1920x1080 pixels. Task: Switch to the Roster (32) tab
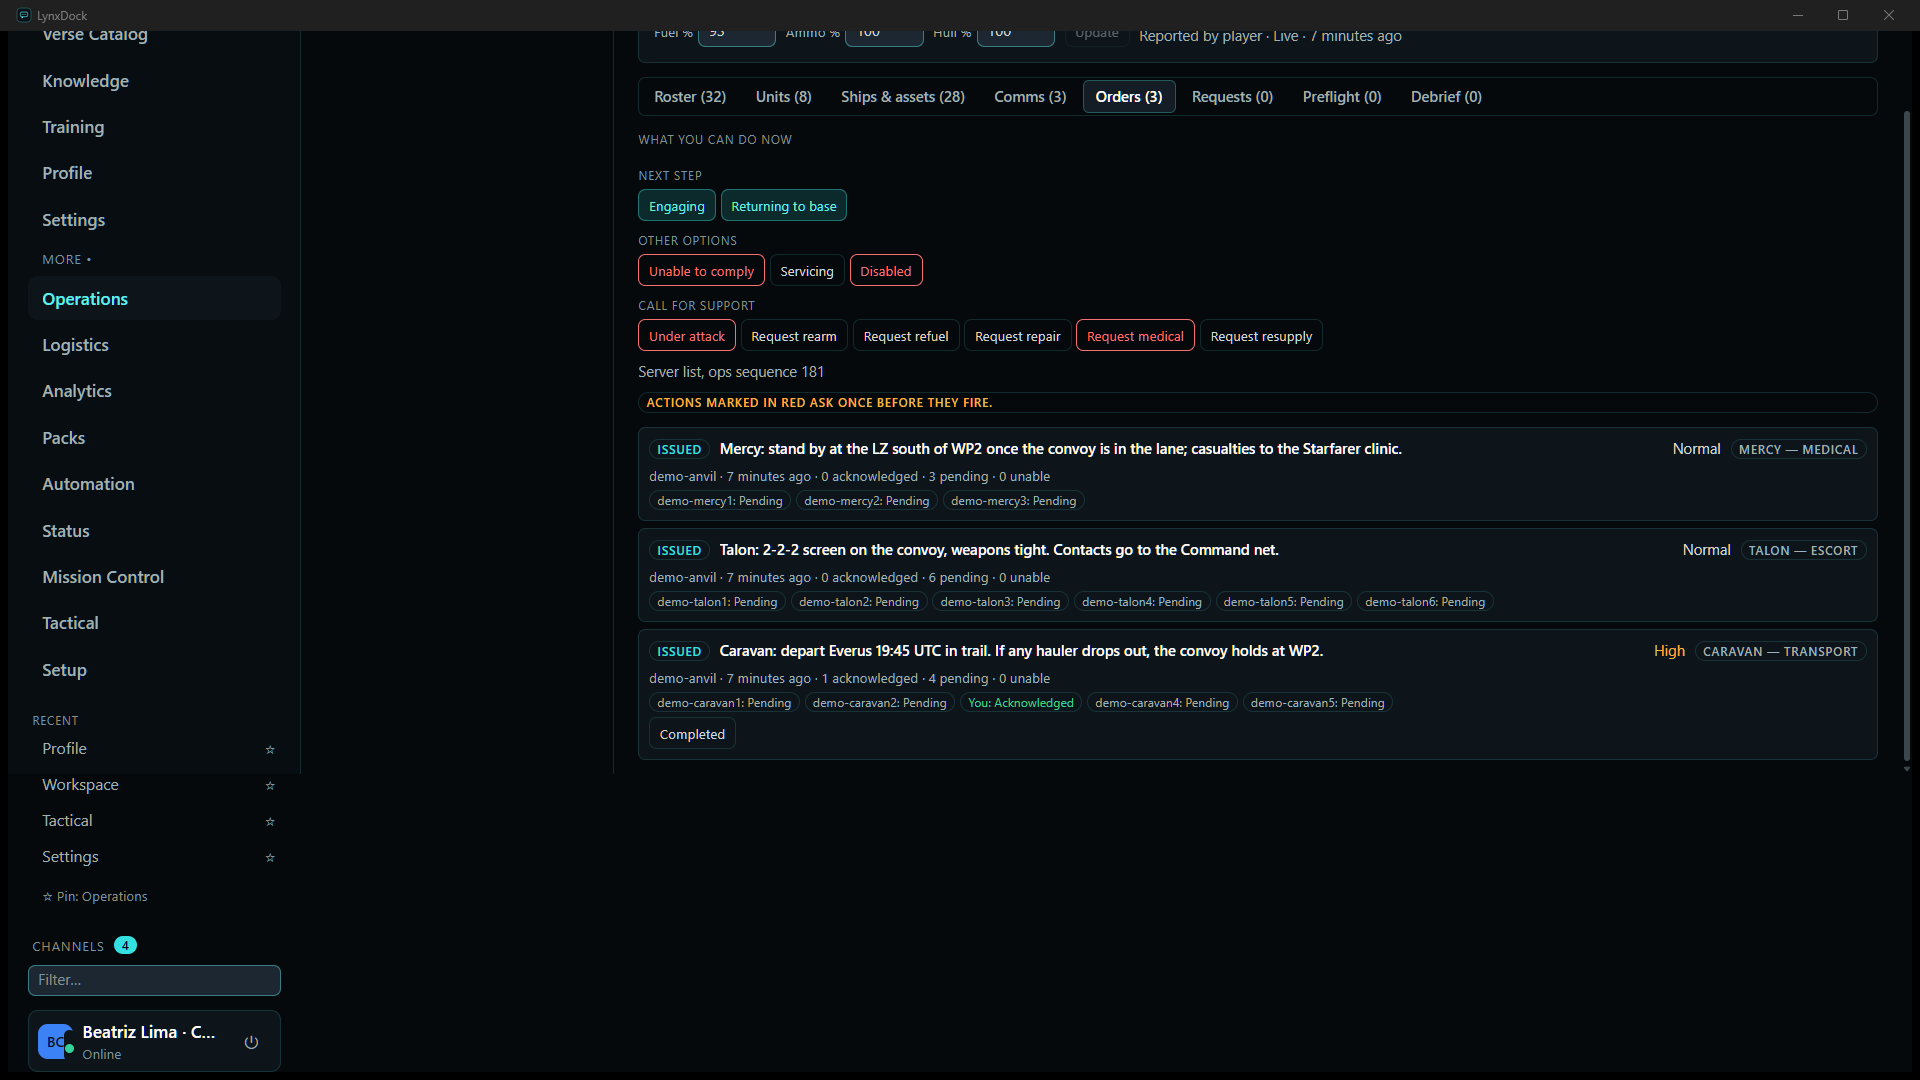(x=690, y=97)
